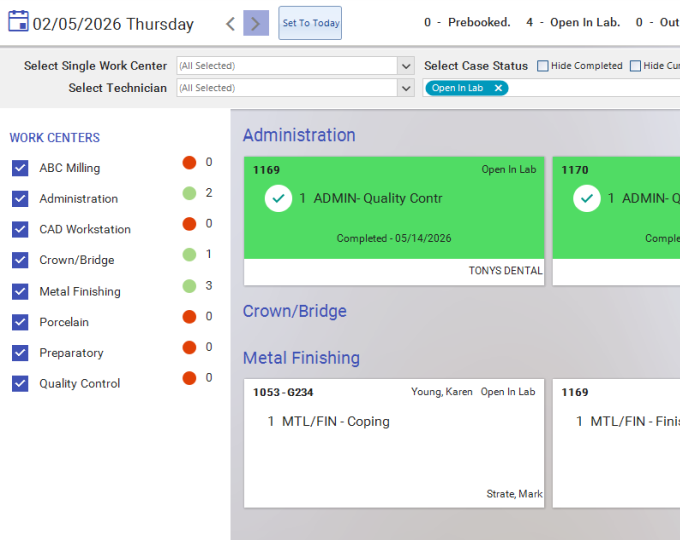
Task: Uncheck the Preparatory work center
Action: click(x=20, y=353)
